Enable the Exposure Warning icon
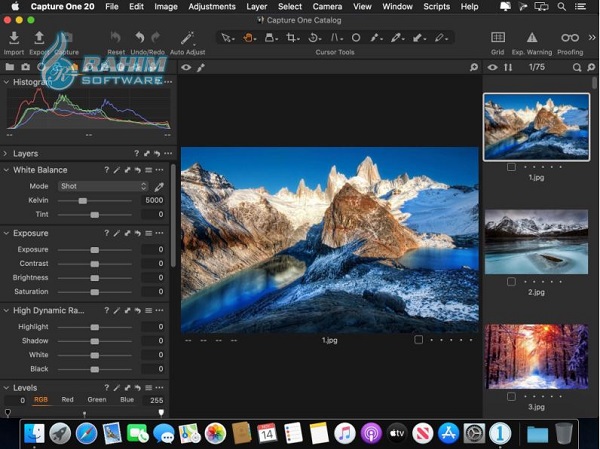This screenshot has height=449, width=600. [x=531, y=38]
